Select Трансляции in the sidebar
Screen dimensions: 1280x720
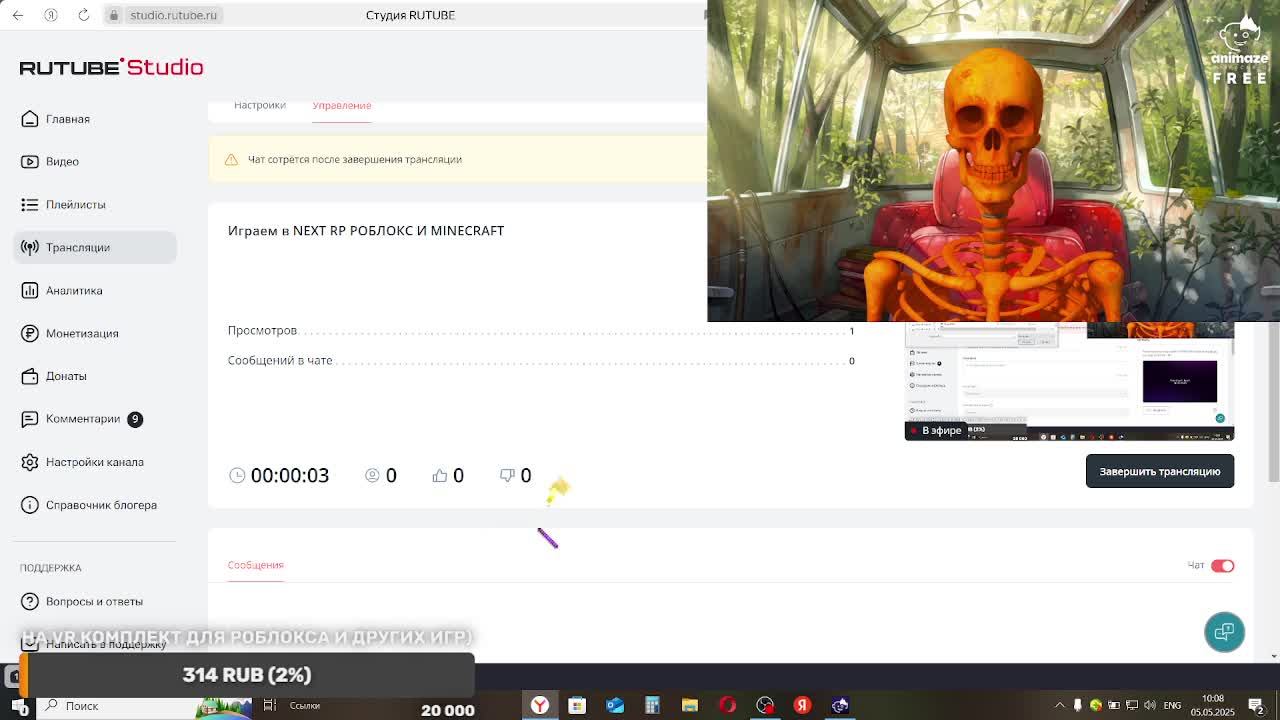point(95,247)
